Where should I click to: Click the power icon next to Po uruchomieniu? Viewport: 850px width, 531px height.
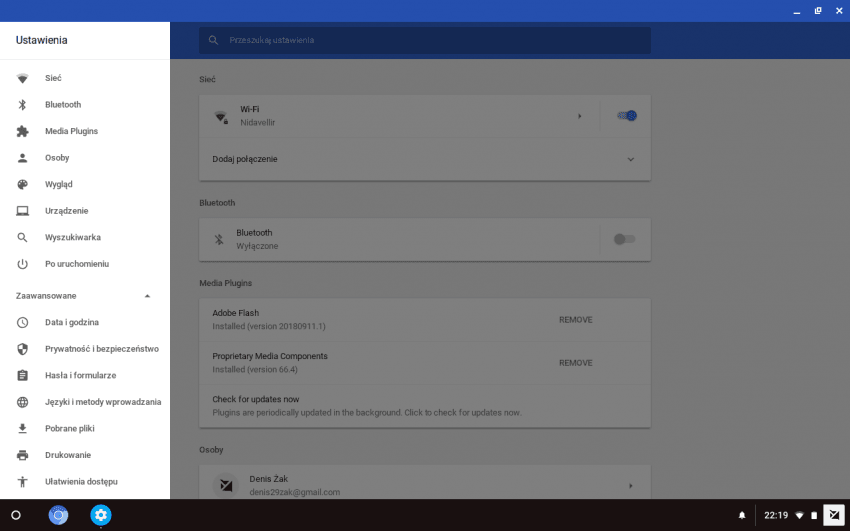point(22,264)
